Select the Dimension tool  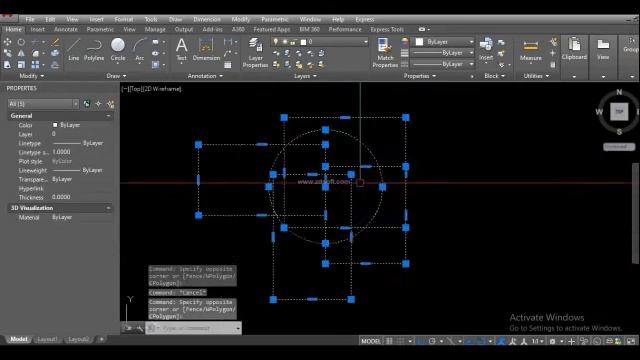pyautogui.click(x=206, y=49)
